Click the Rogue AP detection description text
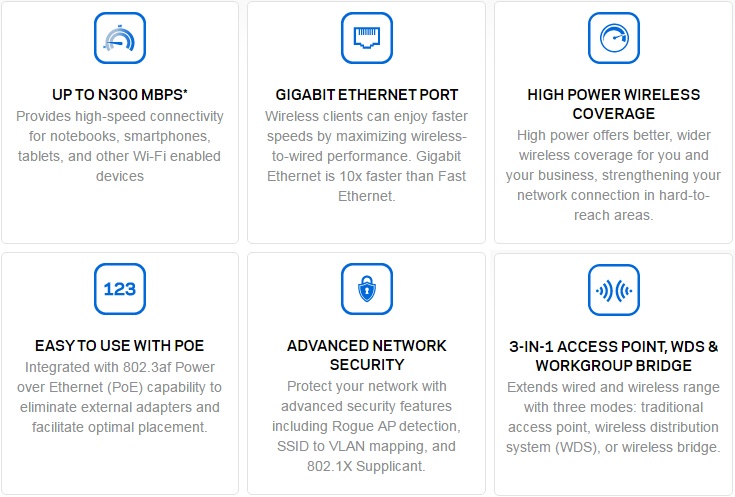 coord(367,426)
